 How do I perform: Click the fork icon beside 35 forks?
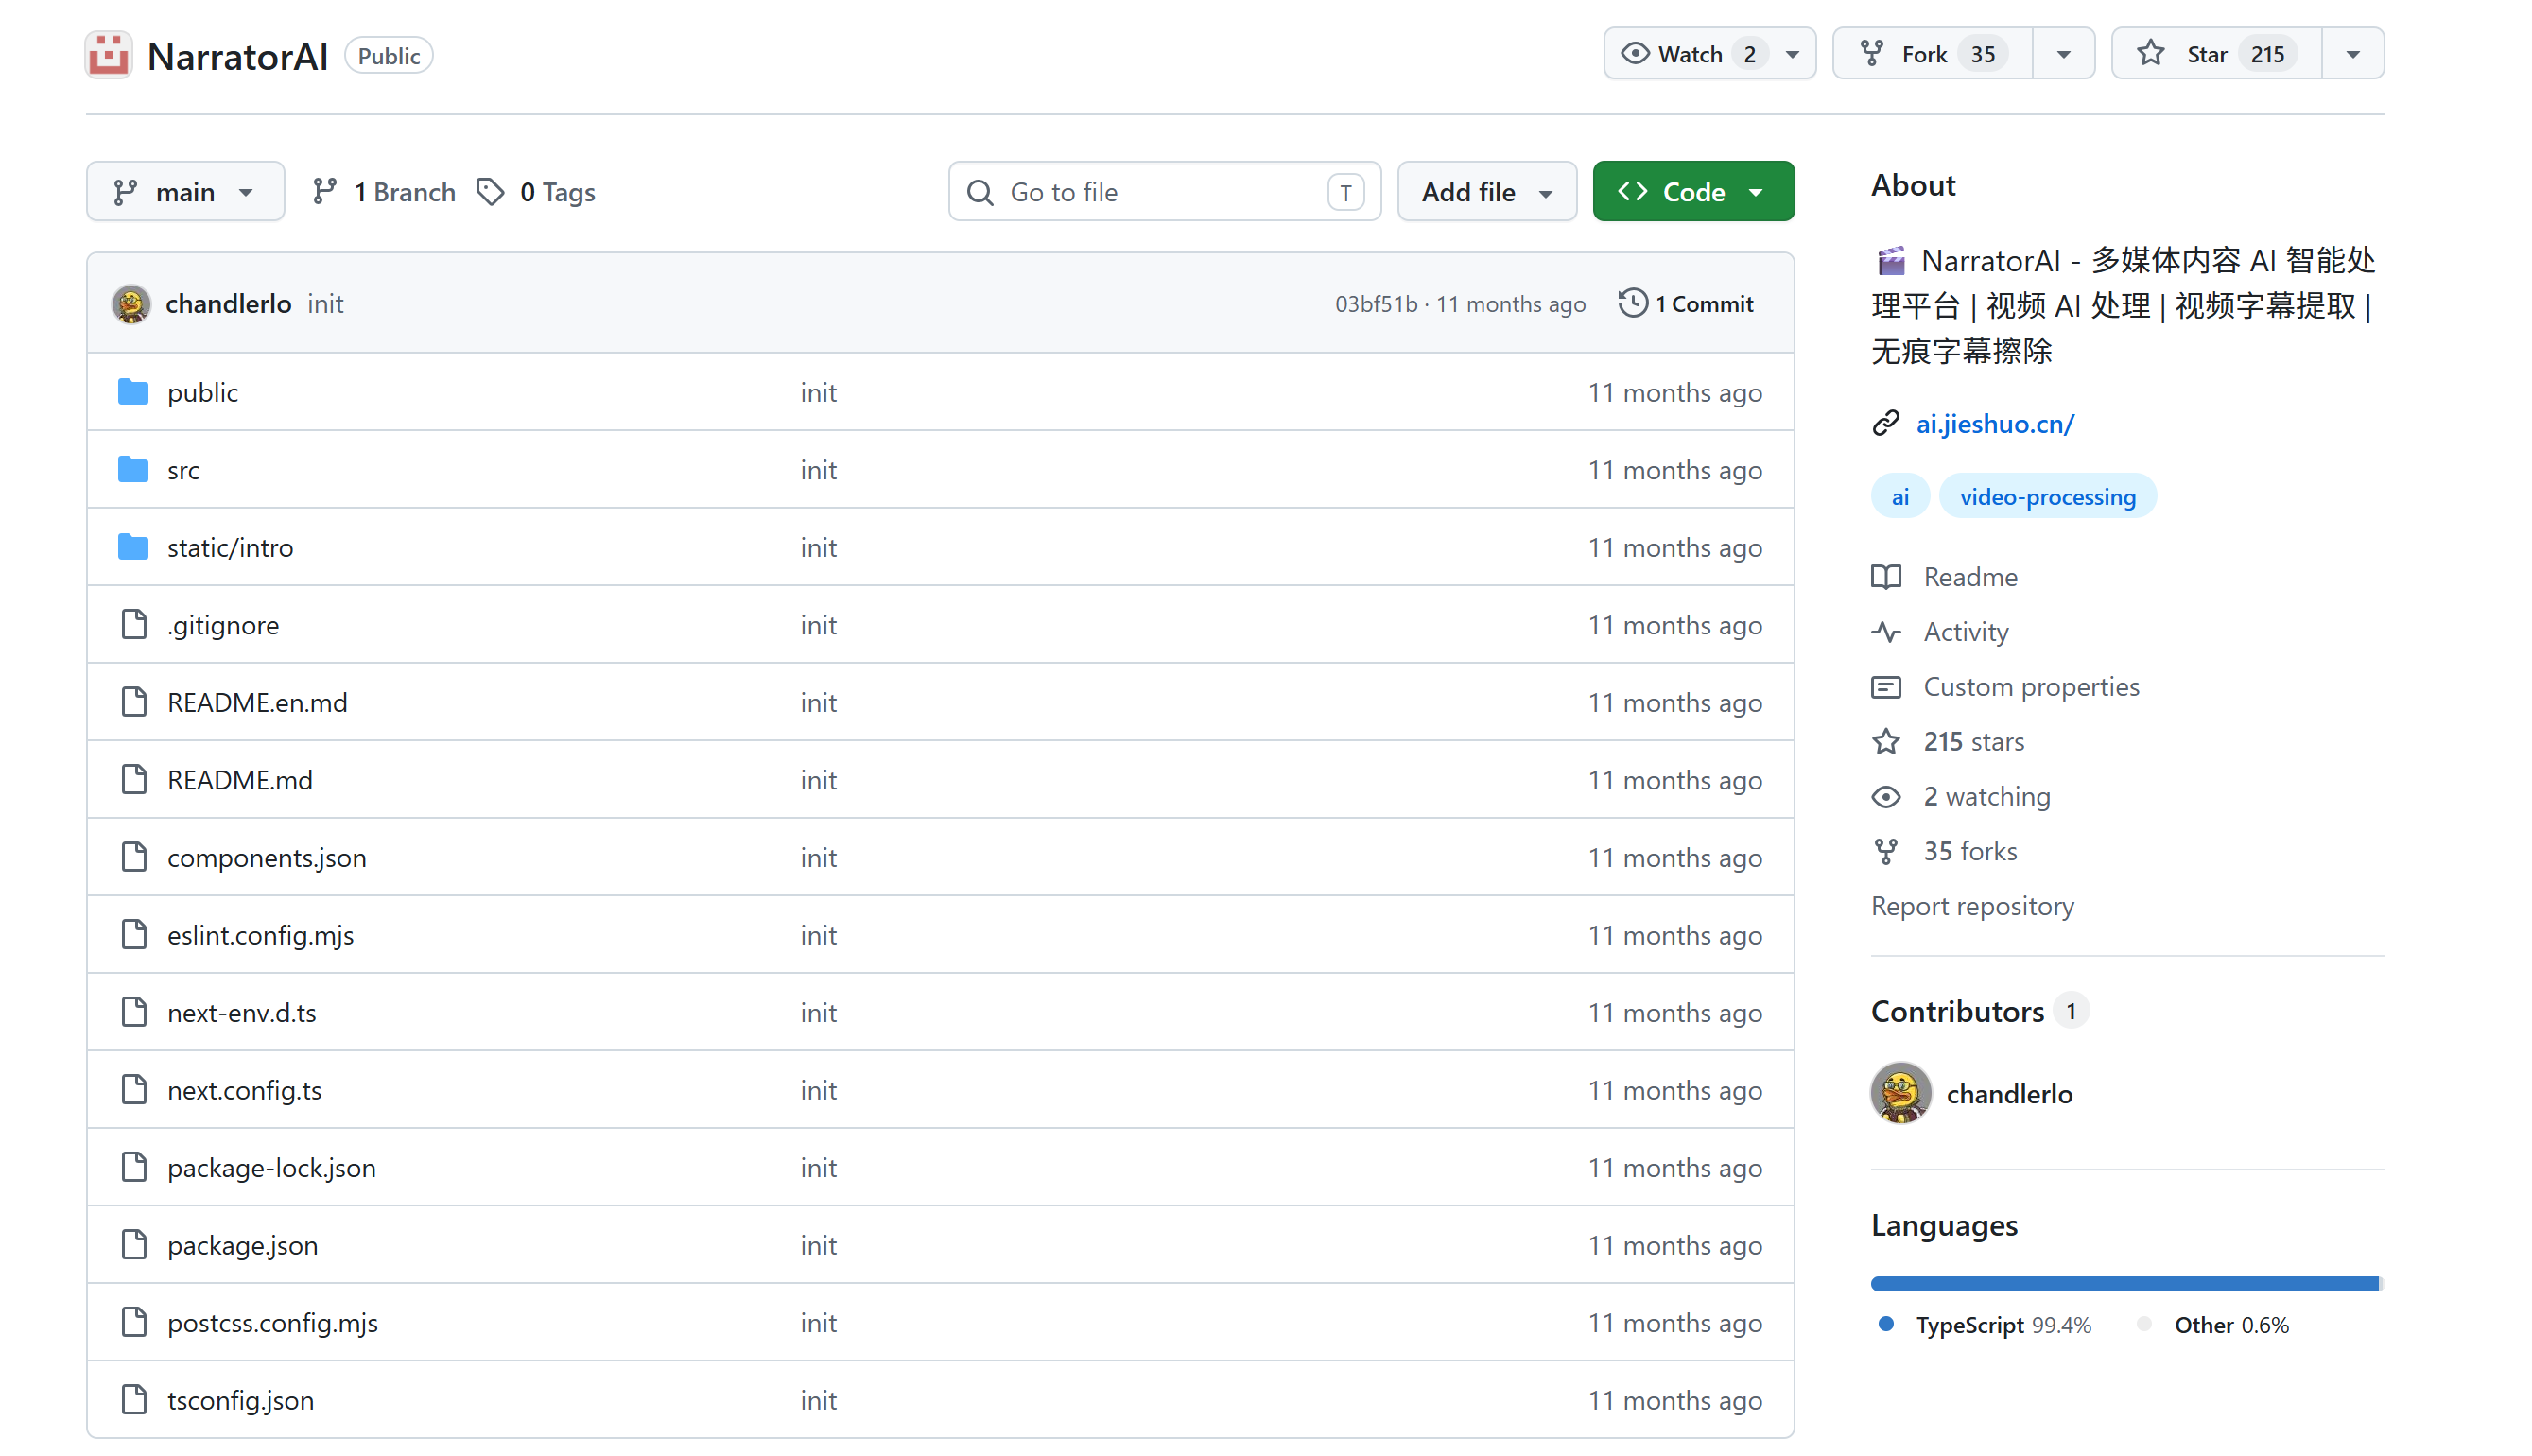pos(1886,852)
